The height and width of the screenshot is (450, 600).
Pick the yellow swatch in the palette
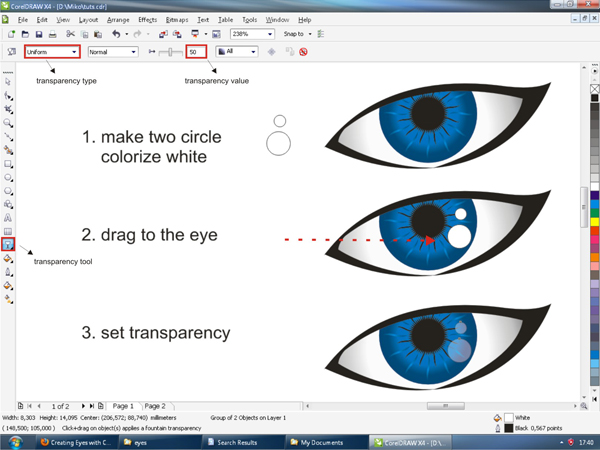[595, 222]
